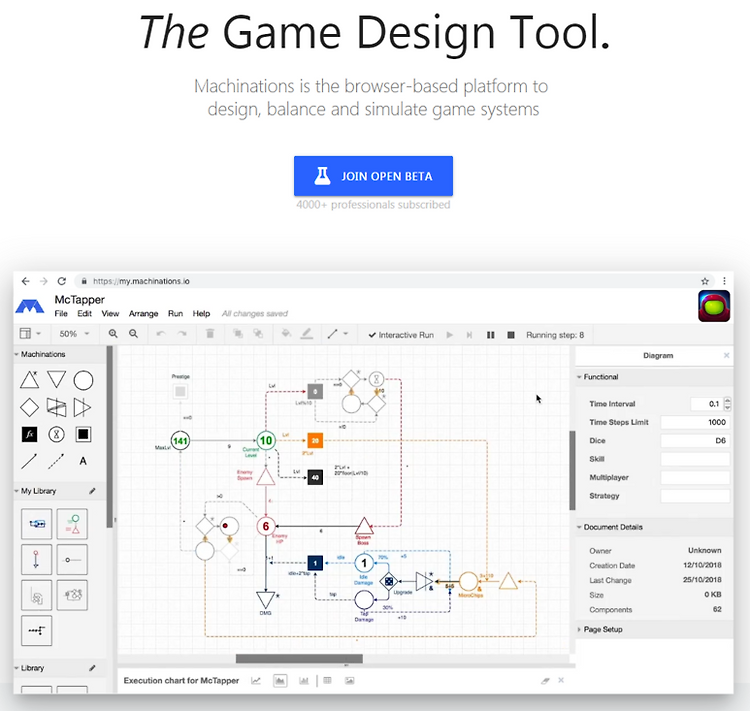This screenshot has width=750, height=711.
Task: Select the Gate diamond node tool
Action: tap(30, 408)
